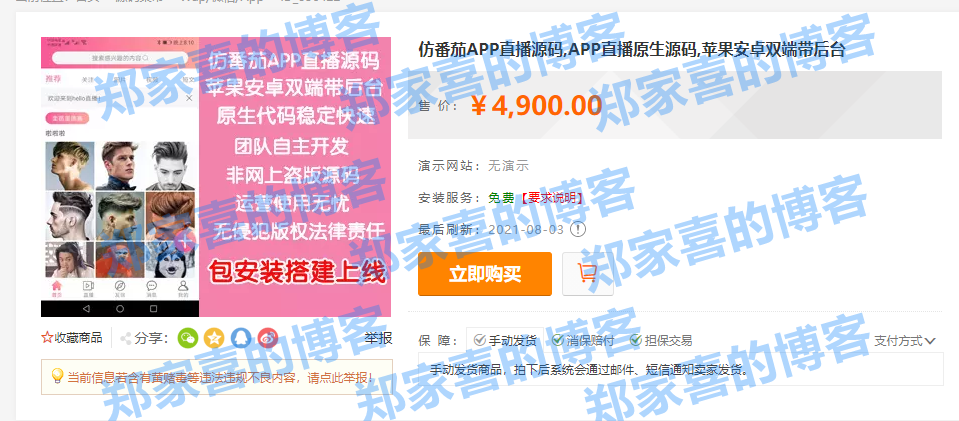The image size is (959, 421).
Task: Click the ￥4,900.00 price display
Action: 536,106
